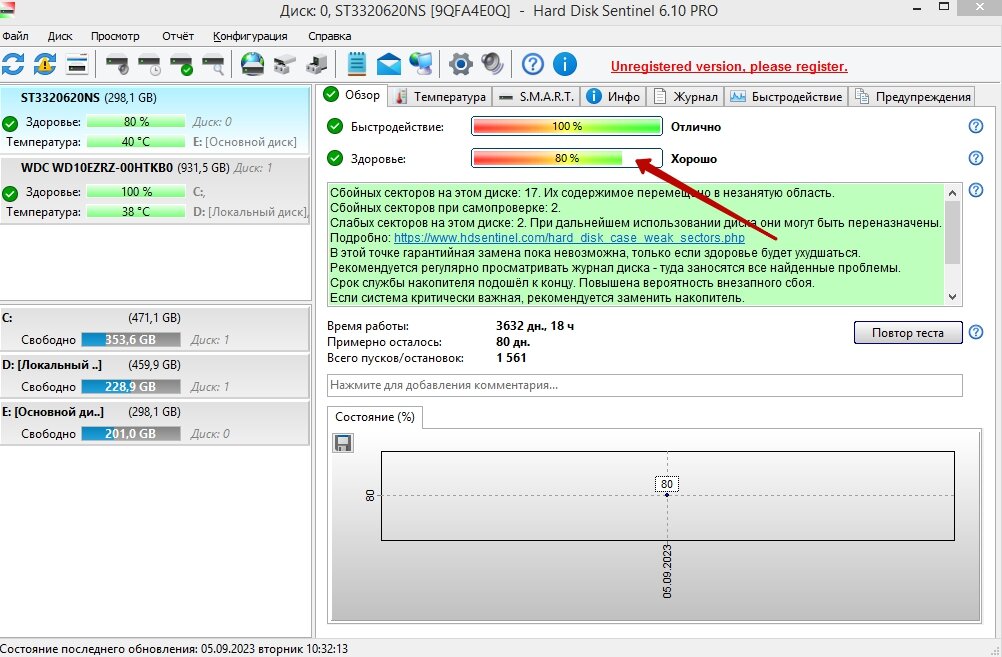Click help icon next to Быстродействие bar

976,126
